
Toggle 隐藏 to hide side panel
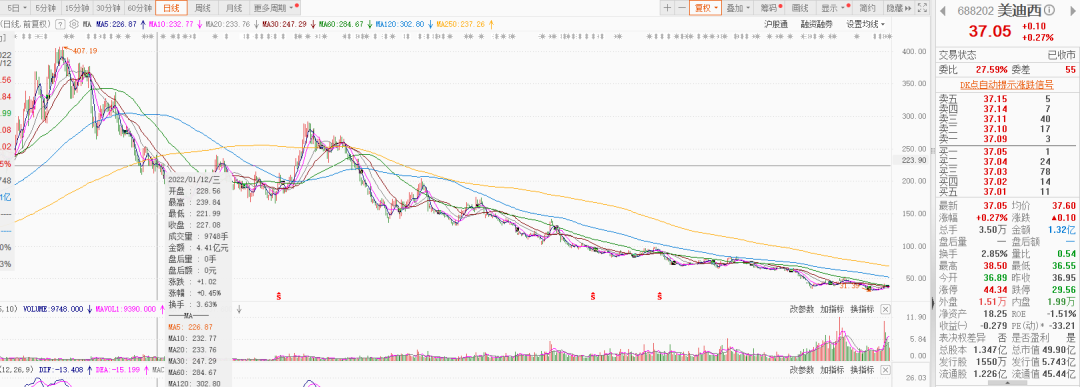point(898,8)
